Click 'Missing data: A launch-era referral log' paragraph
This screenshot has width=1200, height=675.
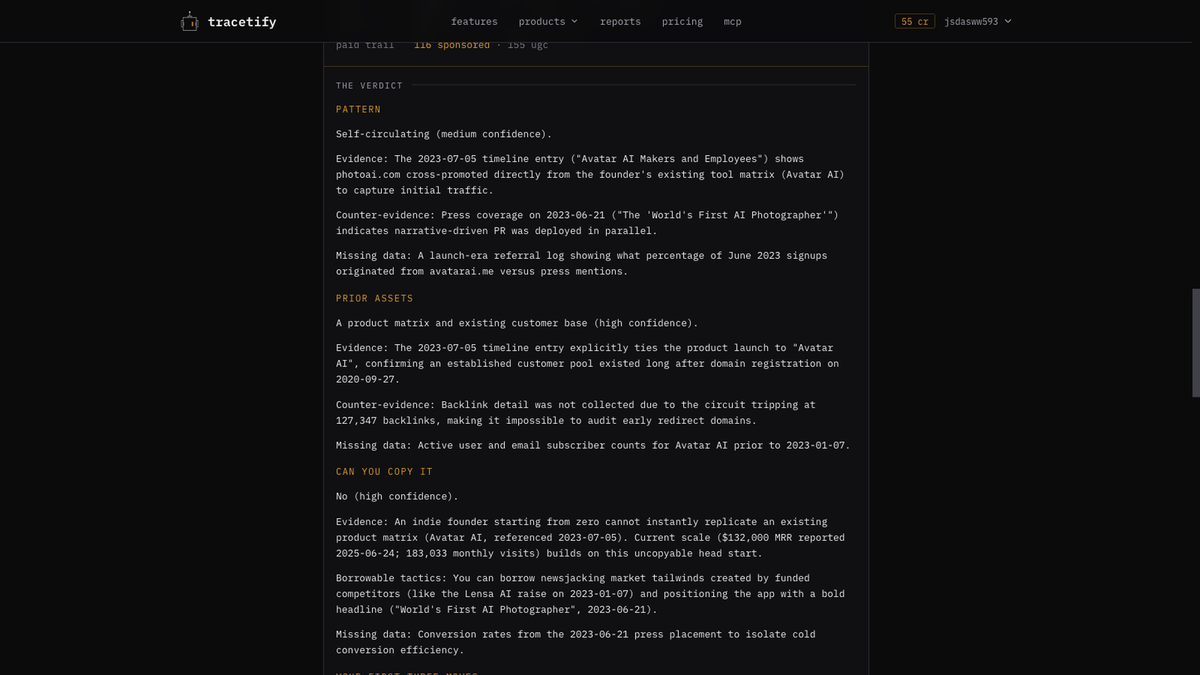[x=582, y=263]
